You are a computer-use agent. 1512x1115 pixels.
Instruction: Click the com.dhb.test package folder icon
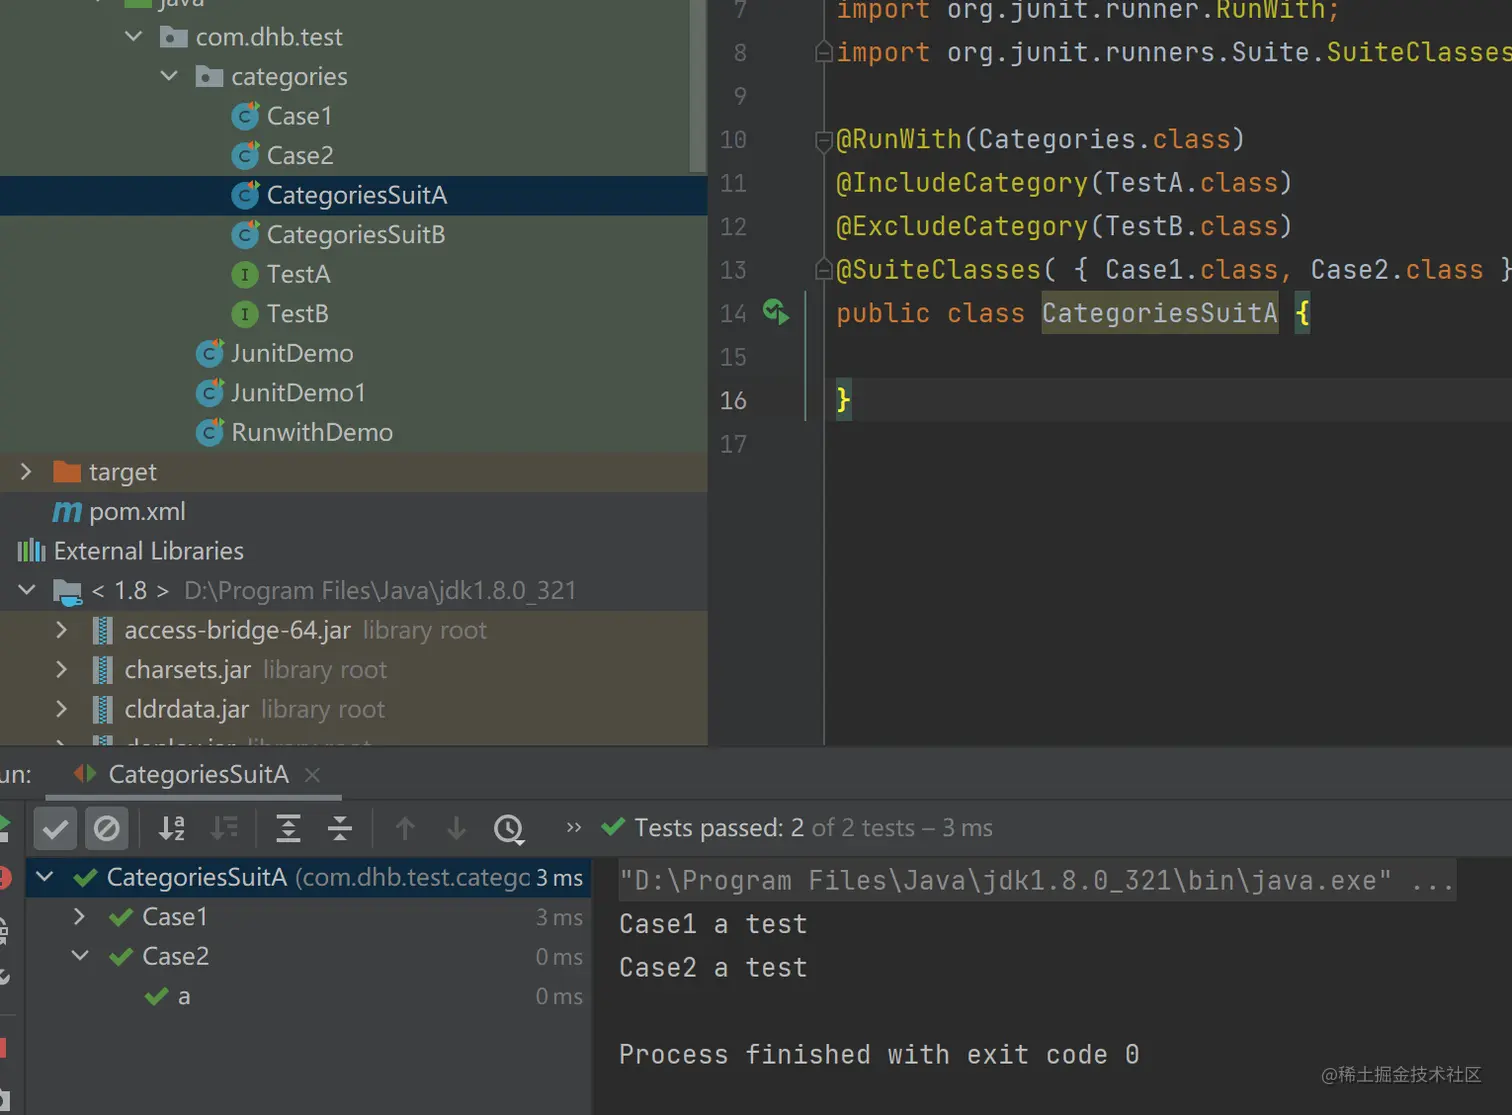174,37
